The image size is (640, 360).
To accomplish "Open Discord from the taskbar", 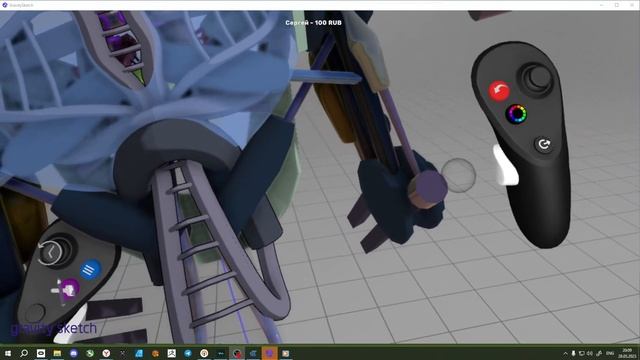I will (x=73, y=353).
